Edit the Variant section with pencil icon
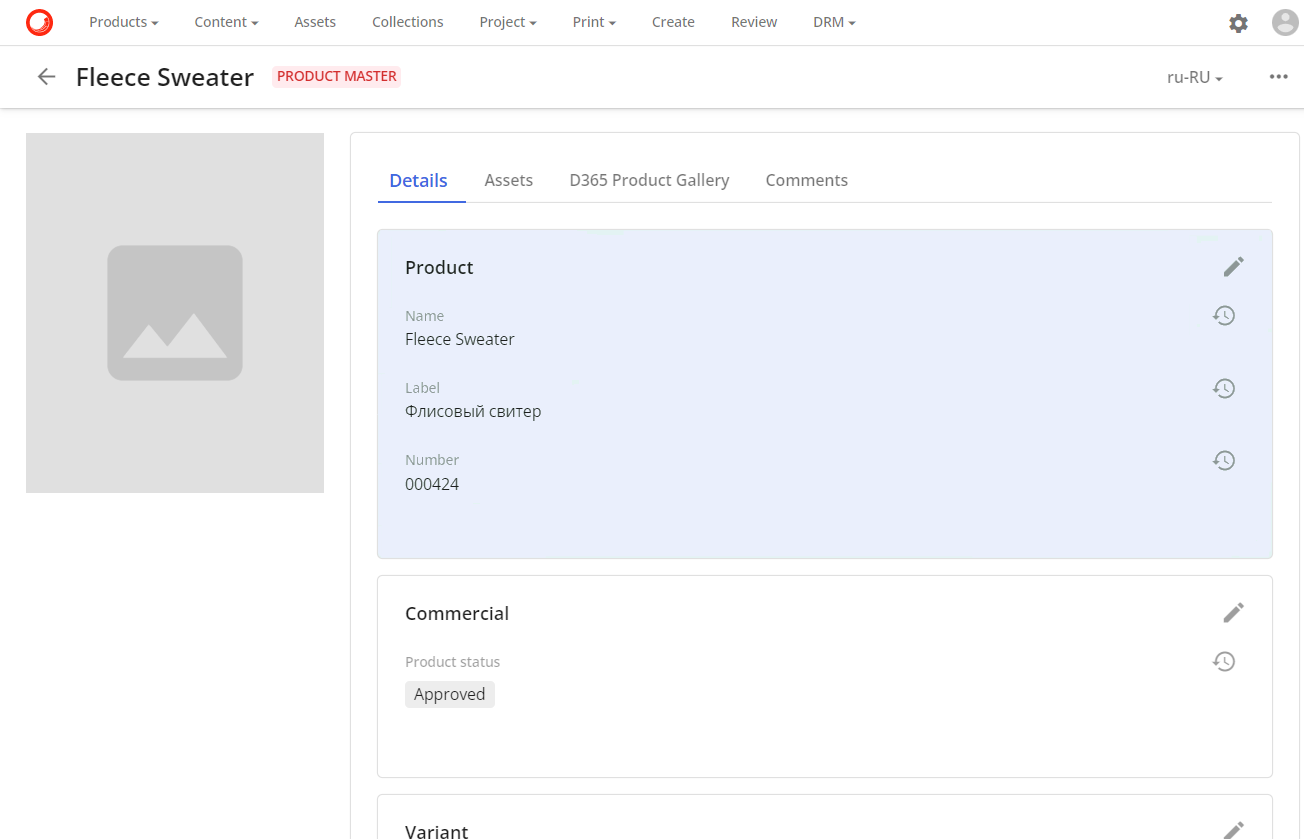 1233,830
